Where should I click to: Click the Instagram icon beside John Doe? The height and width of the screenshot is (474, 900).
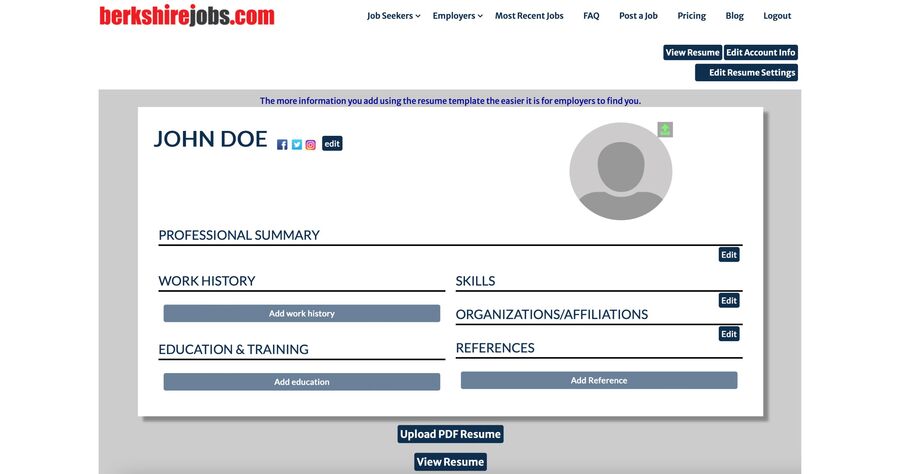click(x=311, y=145)
